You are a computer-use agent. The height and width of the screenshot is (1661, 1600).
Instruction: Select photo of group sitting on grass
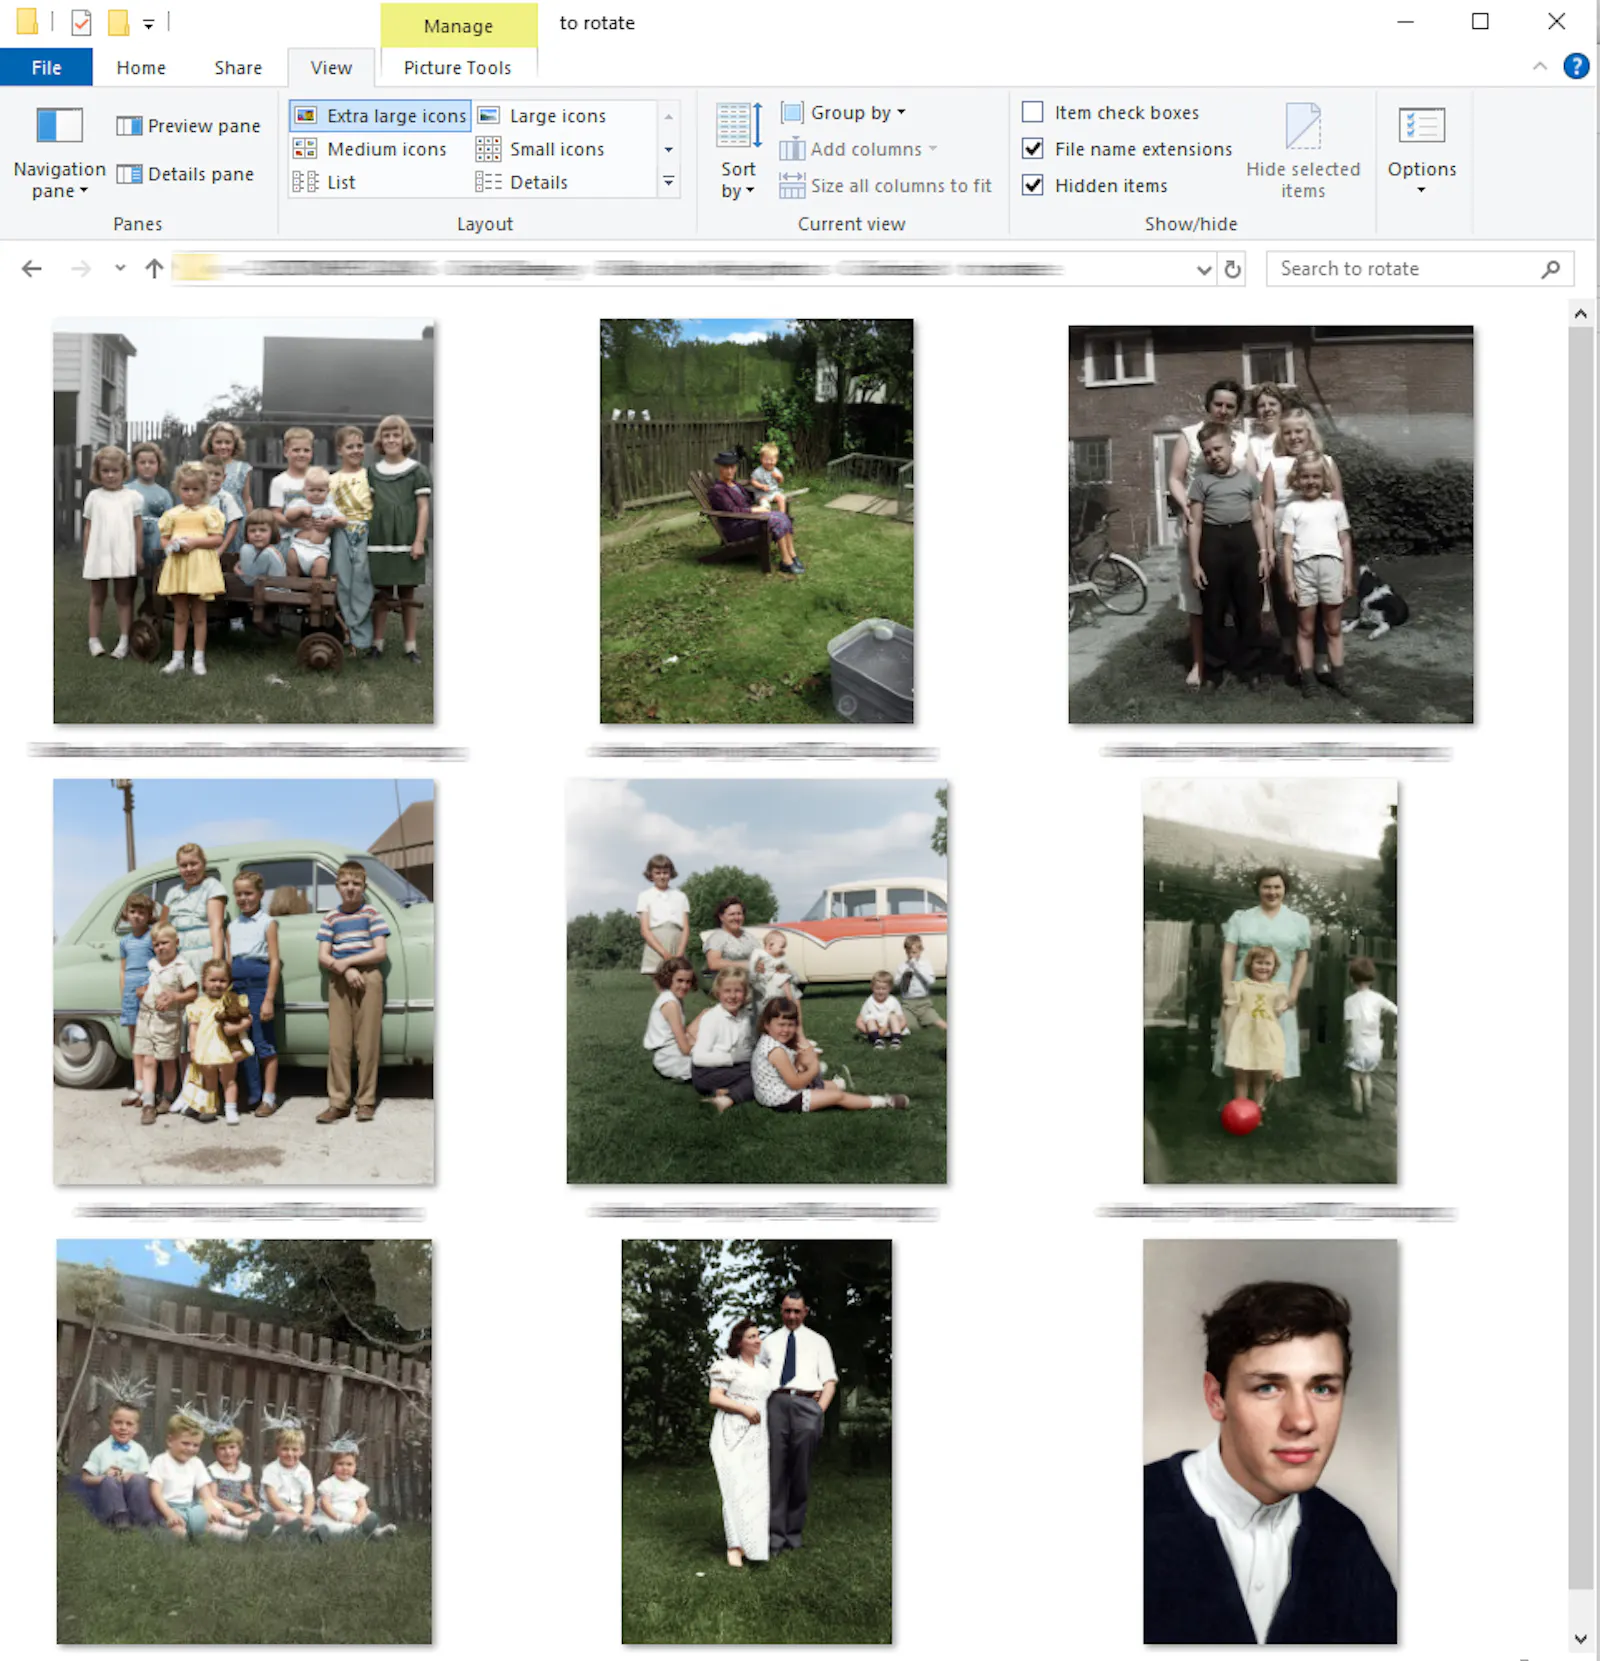point(756,981)
